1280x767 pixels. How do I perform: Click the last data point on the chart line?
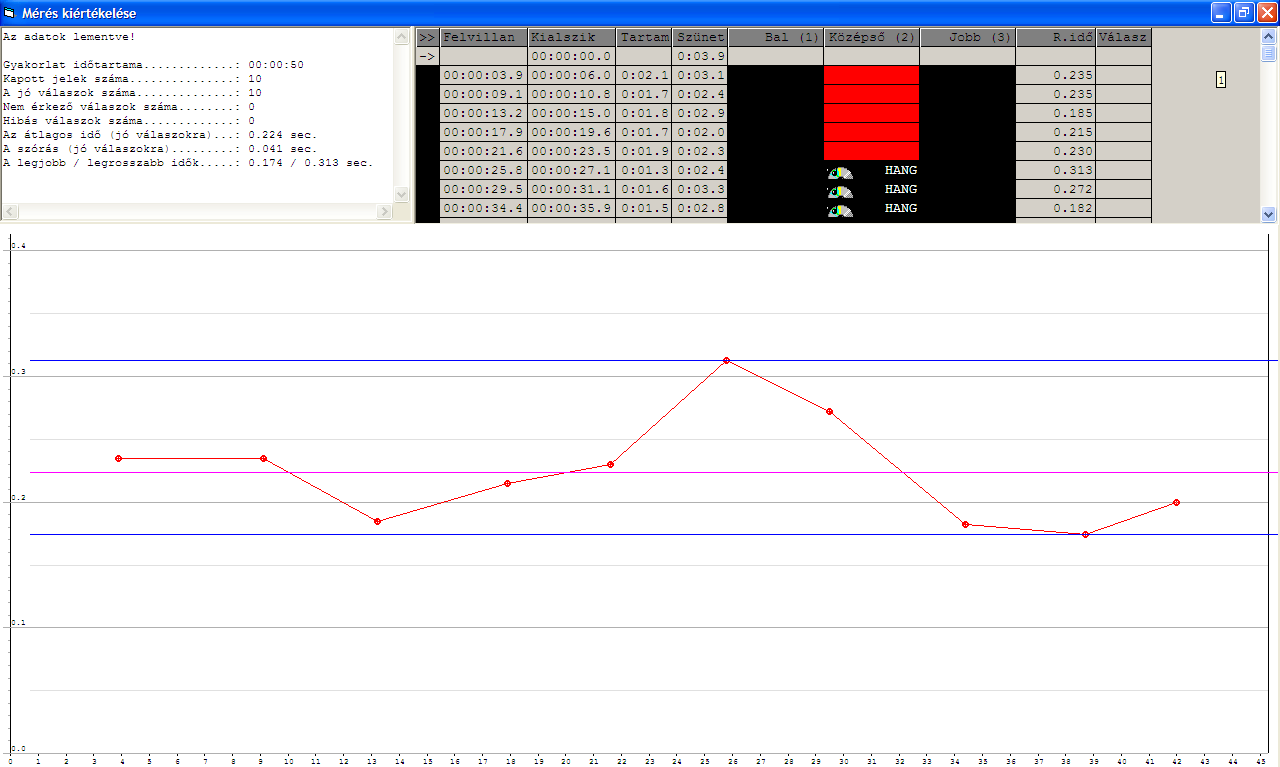pos(1176,502)
